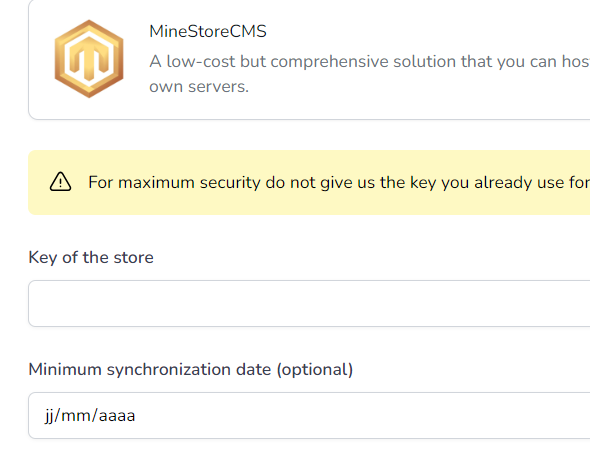Image resolution: width=590 pixels, height=466 pixels.
Task: Click the yellow security warning banner
Action: point(309,183)
